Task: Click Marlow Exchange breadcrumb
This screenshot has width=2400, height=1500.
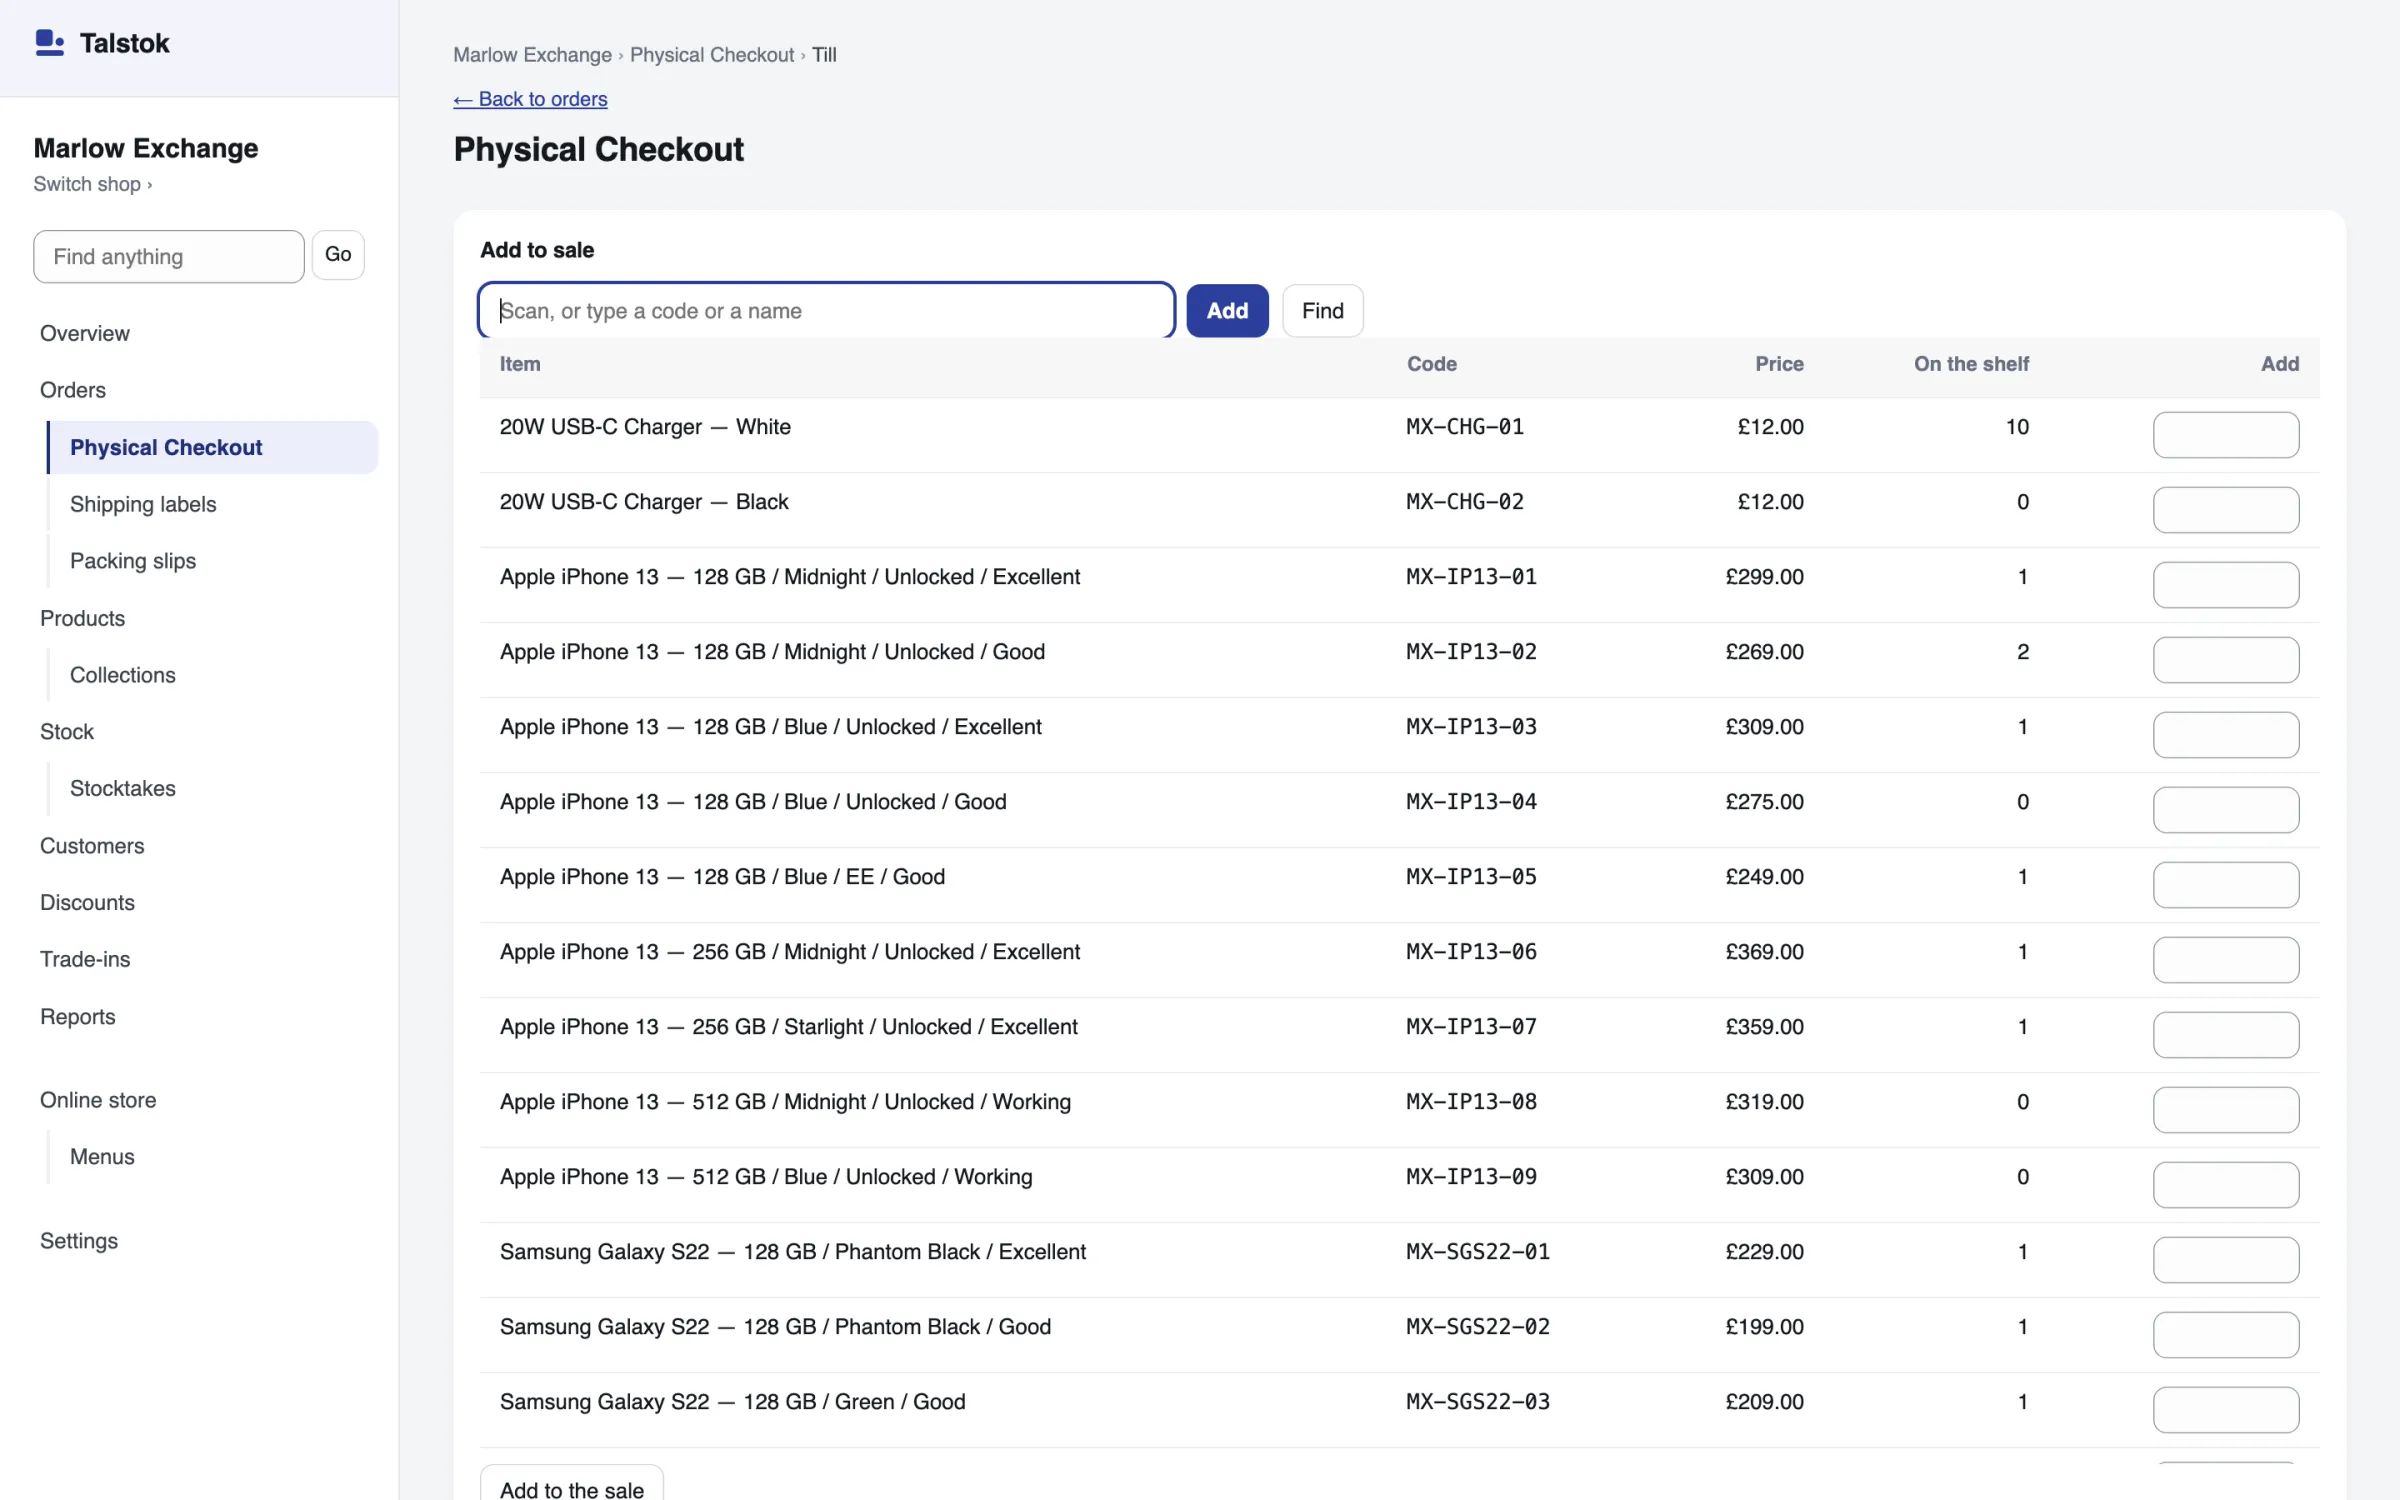Action: (532, 55)
